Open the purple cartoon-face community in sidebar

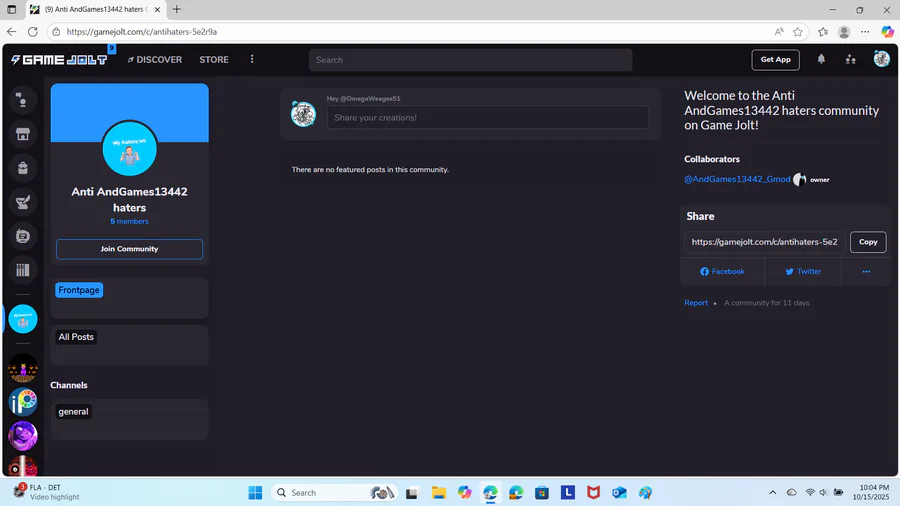(x=23, y=435)
